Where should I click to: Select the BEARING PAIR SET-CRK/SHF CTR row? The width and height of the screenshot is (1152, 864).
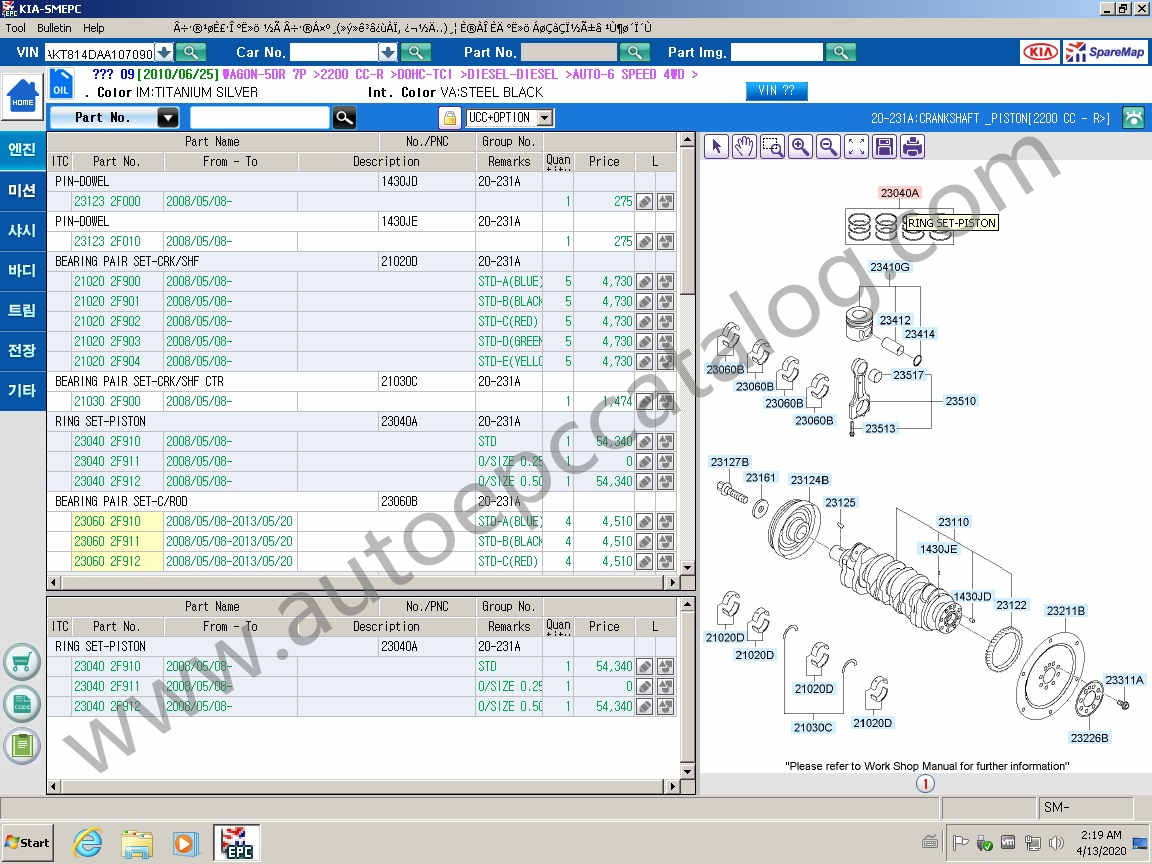361,381
